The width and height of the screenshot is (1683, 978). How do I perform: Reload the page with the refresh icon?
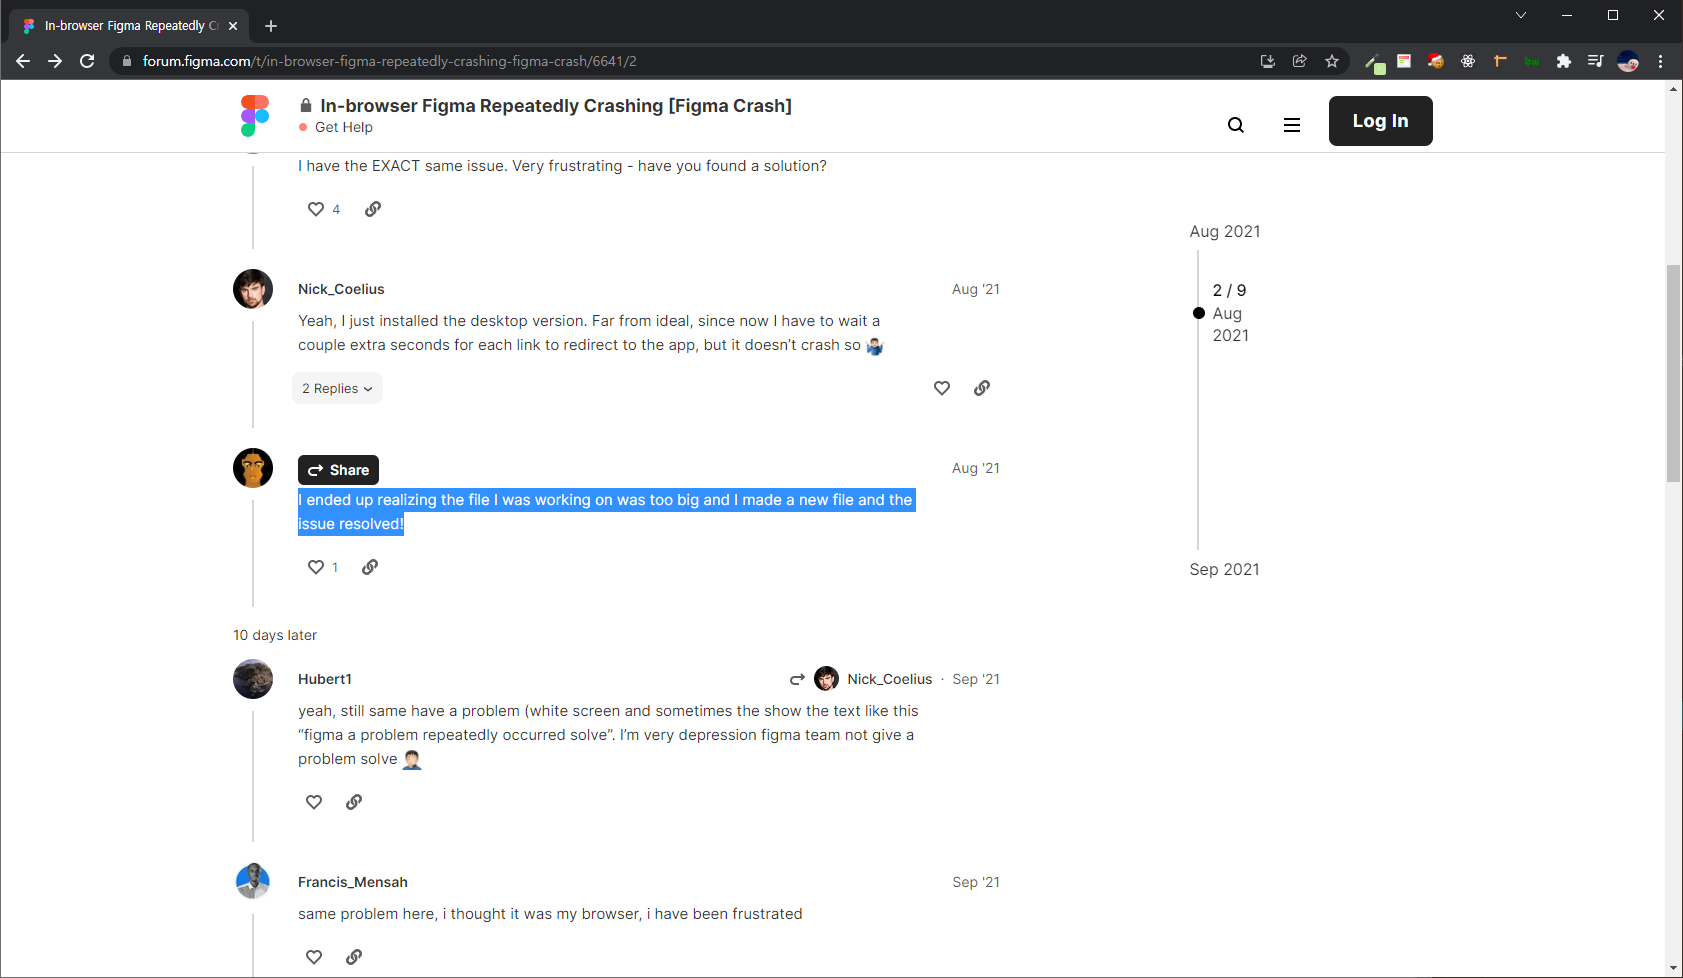[87, 61]
